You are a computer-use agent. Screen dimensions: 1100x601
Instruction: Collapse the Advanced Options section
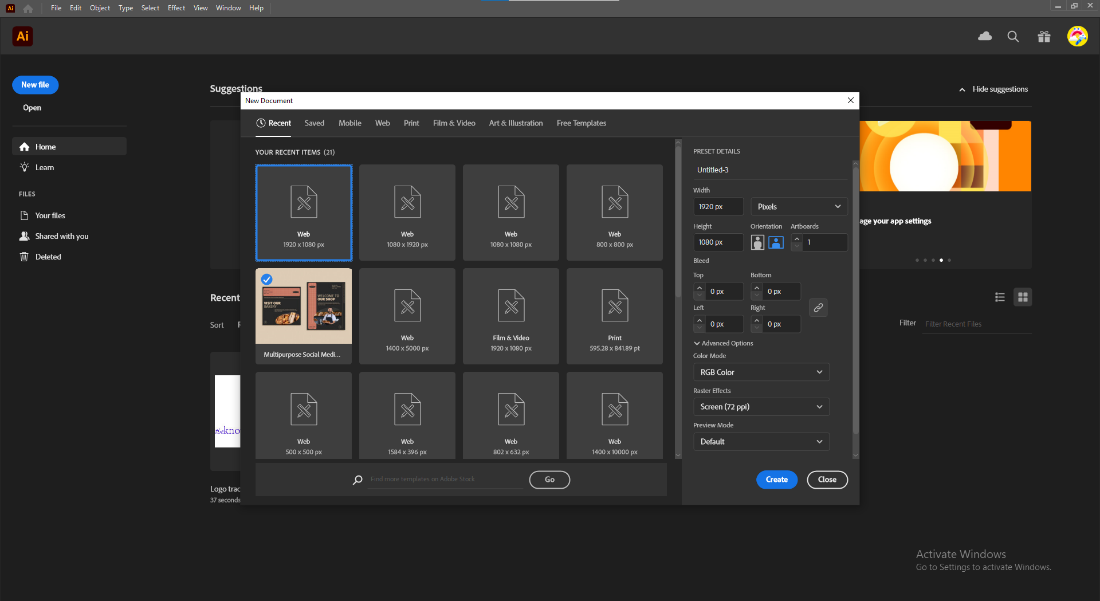coord(723,342)
